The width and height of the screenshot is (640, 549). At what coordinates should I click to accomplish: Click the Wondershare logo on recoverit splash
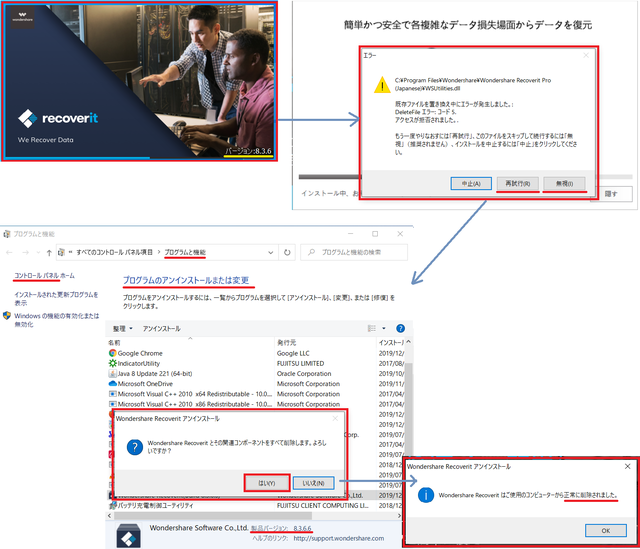point(22,17)
